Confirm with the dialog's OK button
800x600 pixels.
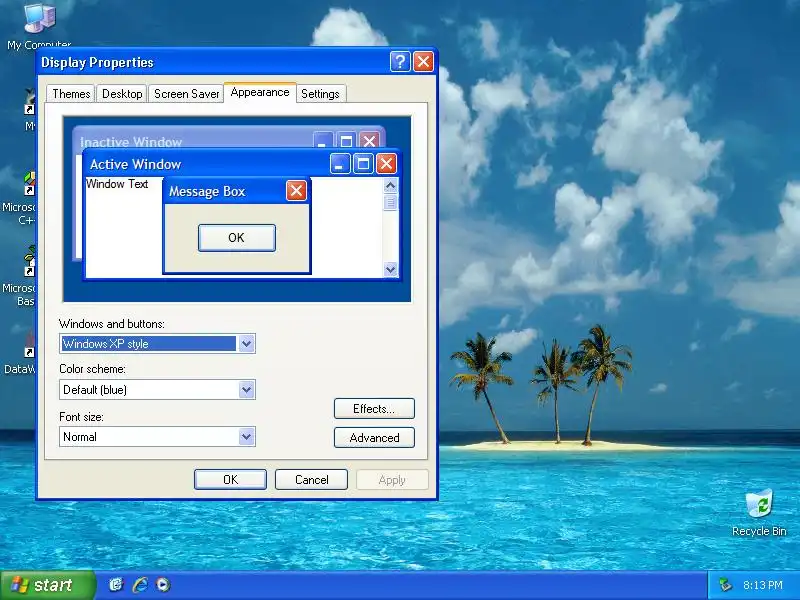230,480
